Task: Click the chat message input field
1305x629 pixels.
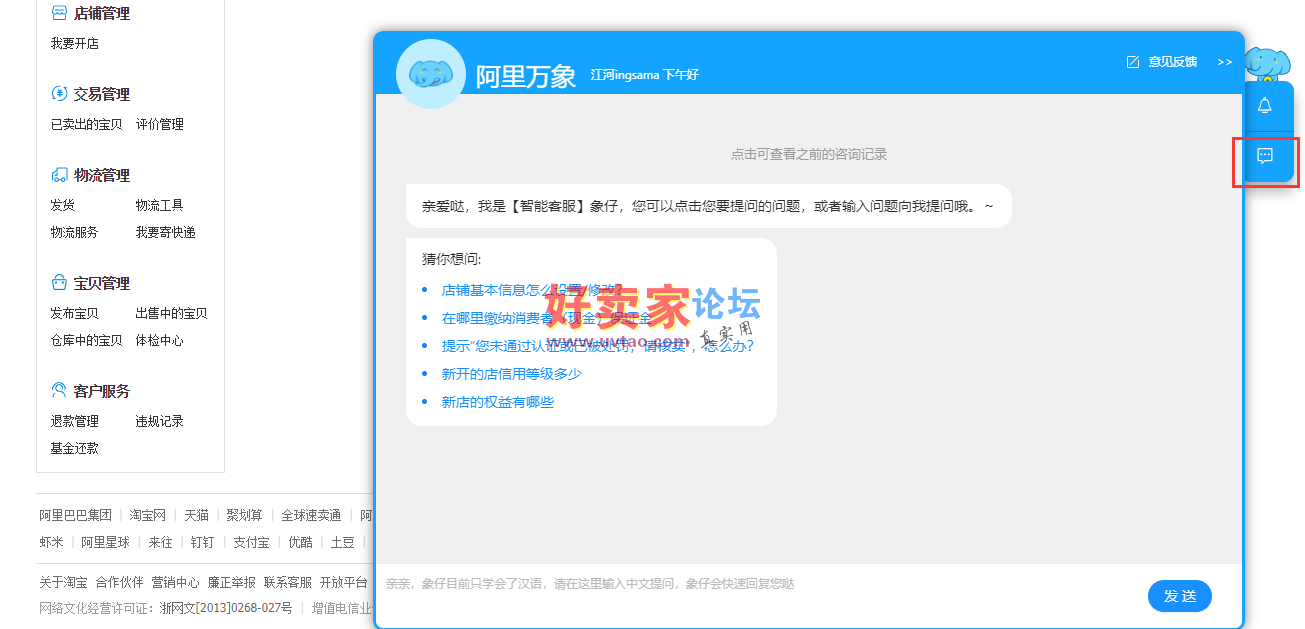Action: click(700, 583)
